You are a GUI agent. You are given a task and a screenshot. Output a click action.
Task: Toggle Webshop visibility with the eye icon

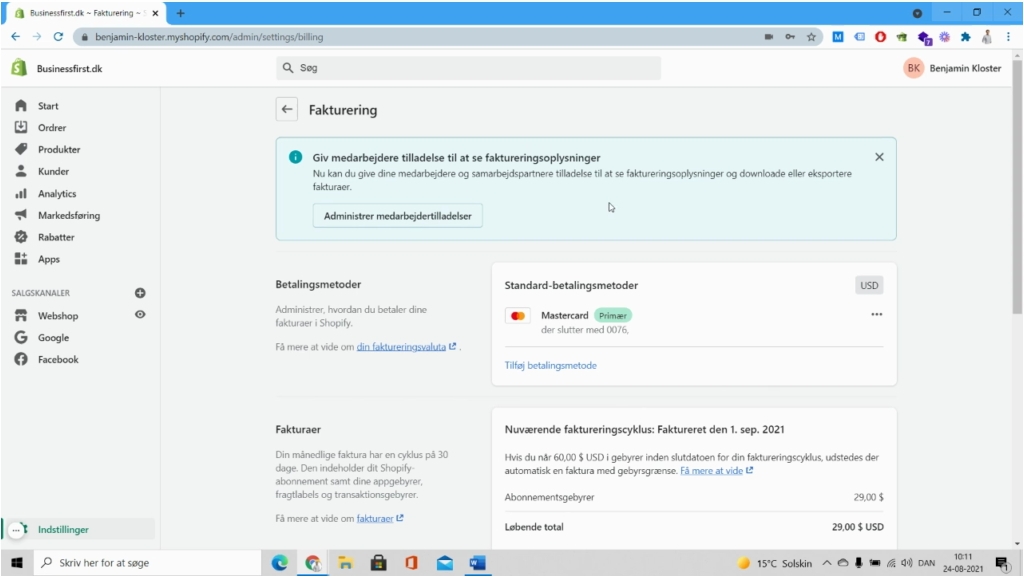(x=140, y=315)
